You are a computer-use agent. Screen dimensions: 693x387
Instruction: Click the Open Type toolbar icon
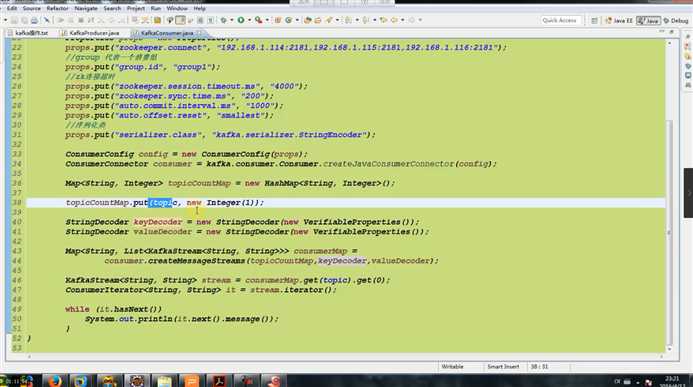(x=308, y=20)
